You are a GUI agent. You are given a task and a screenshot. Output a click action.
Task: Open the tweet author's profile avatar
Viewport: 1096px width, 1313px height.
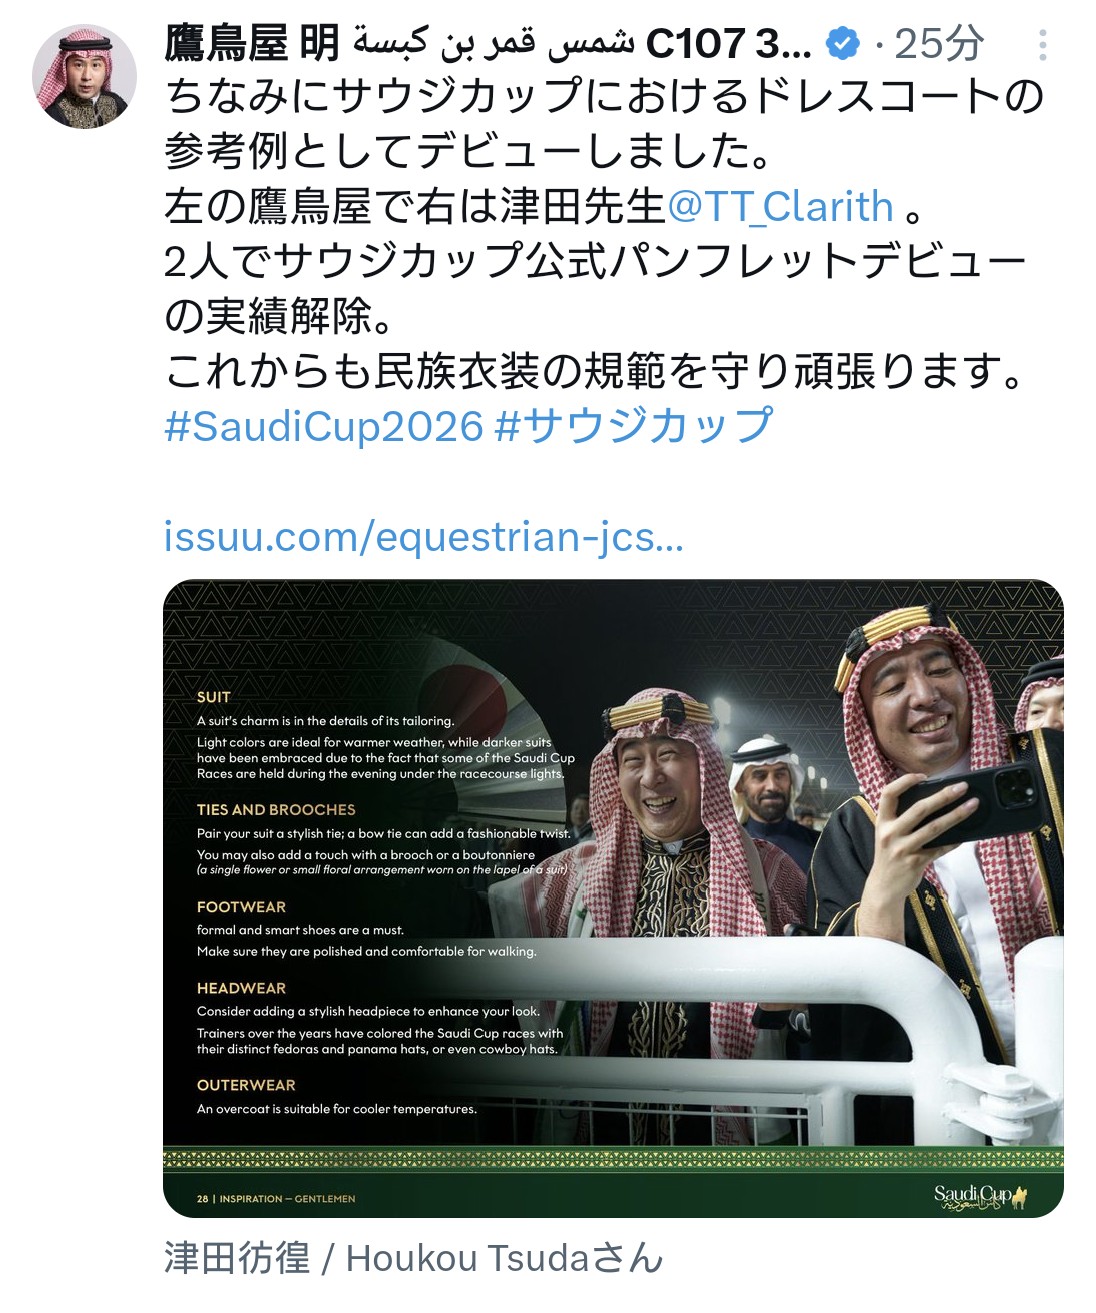(x=84, y=76)
